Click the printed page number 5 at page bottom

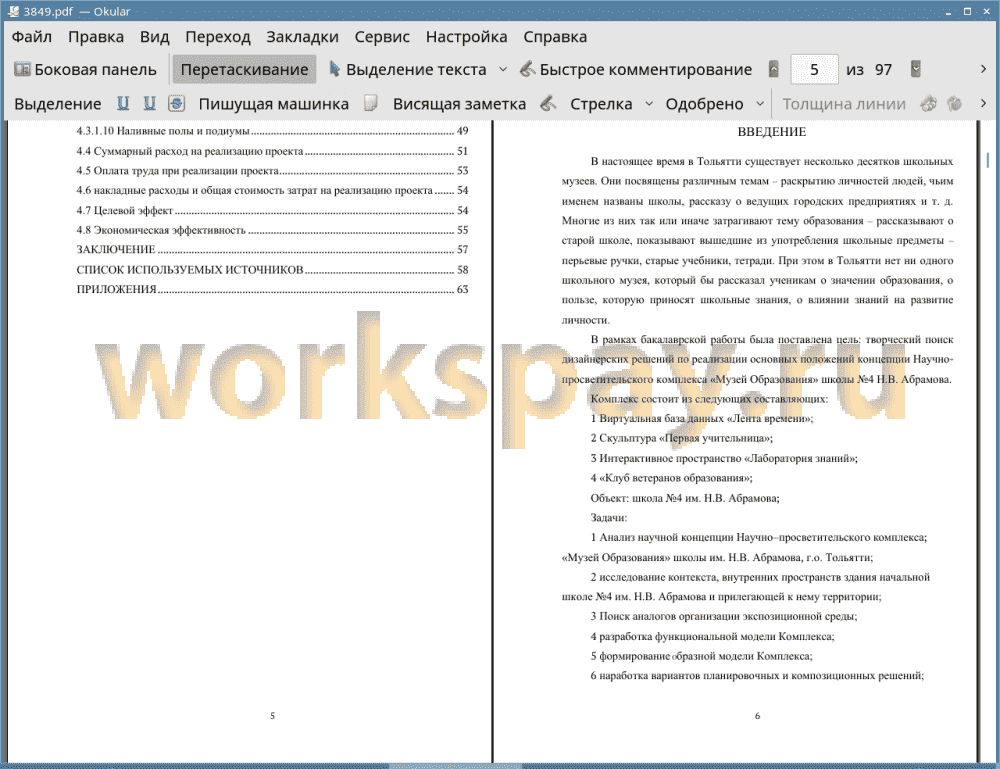(x=272, y=716)
